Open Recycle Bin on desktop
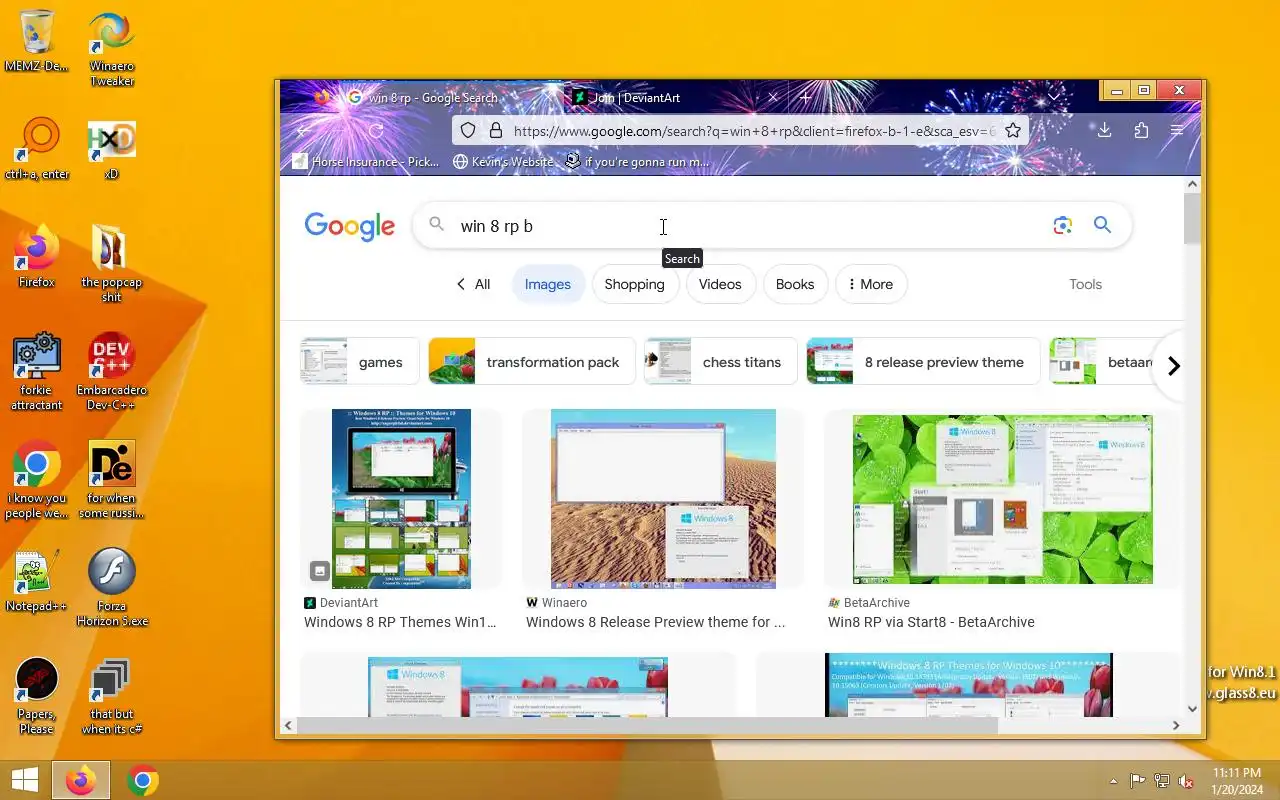Screen dimensions: 1280x800 pos(37,41)
